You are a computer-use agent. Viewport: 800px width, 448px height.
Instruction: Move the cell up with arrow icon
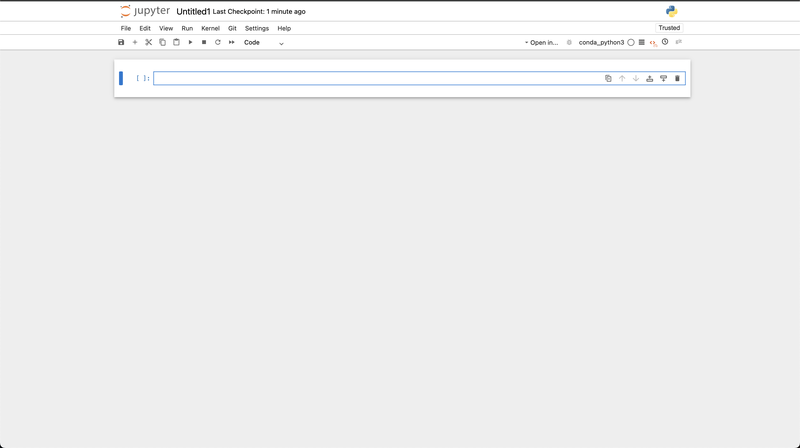click(622, 79)
